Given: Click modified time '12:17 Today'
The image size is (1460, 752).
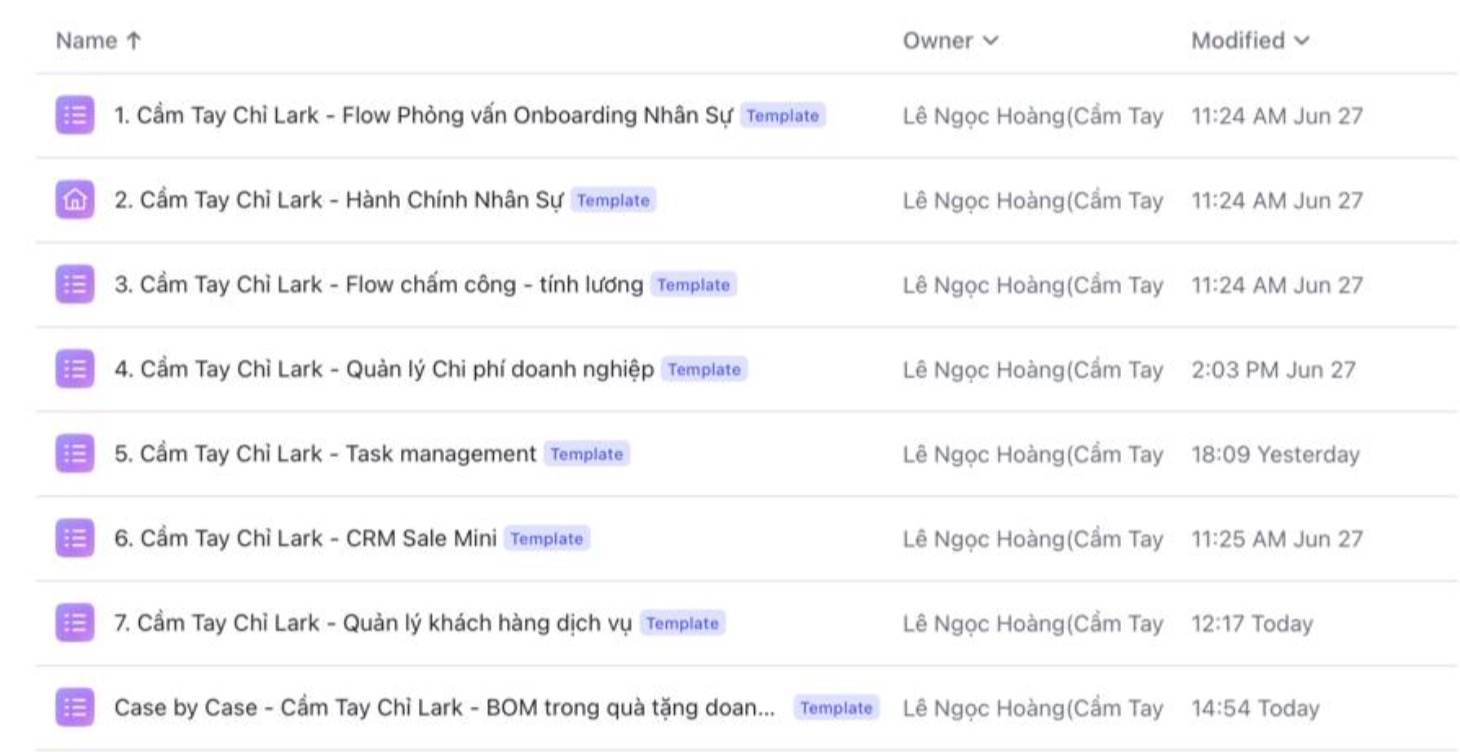Looking at the screenshot, I should click(x=1252, y=623).
